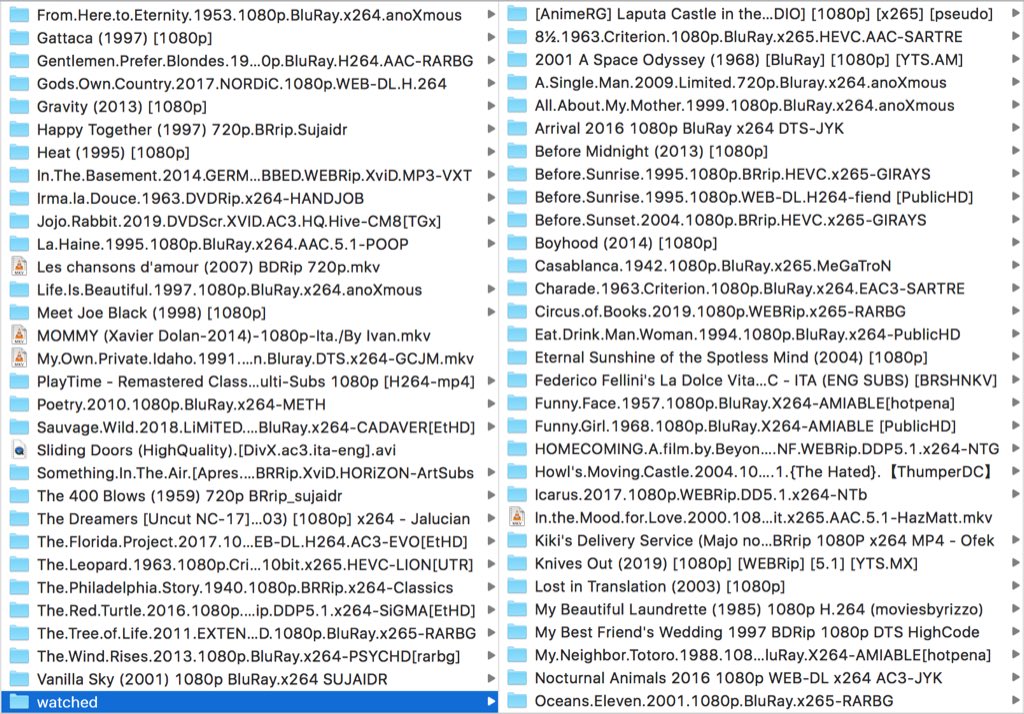Select All.About.My.Mother.1999 folder name
This screenshot has width=1024, height=714.
(x=744, y=105)
